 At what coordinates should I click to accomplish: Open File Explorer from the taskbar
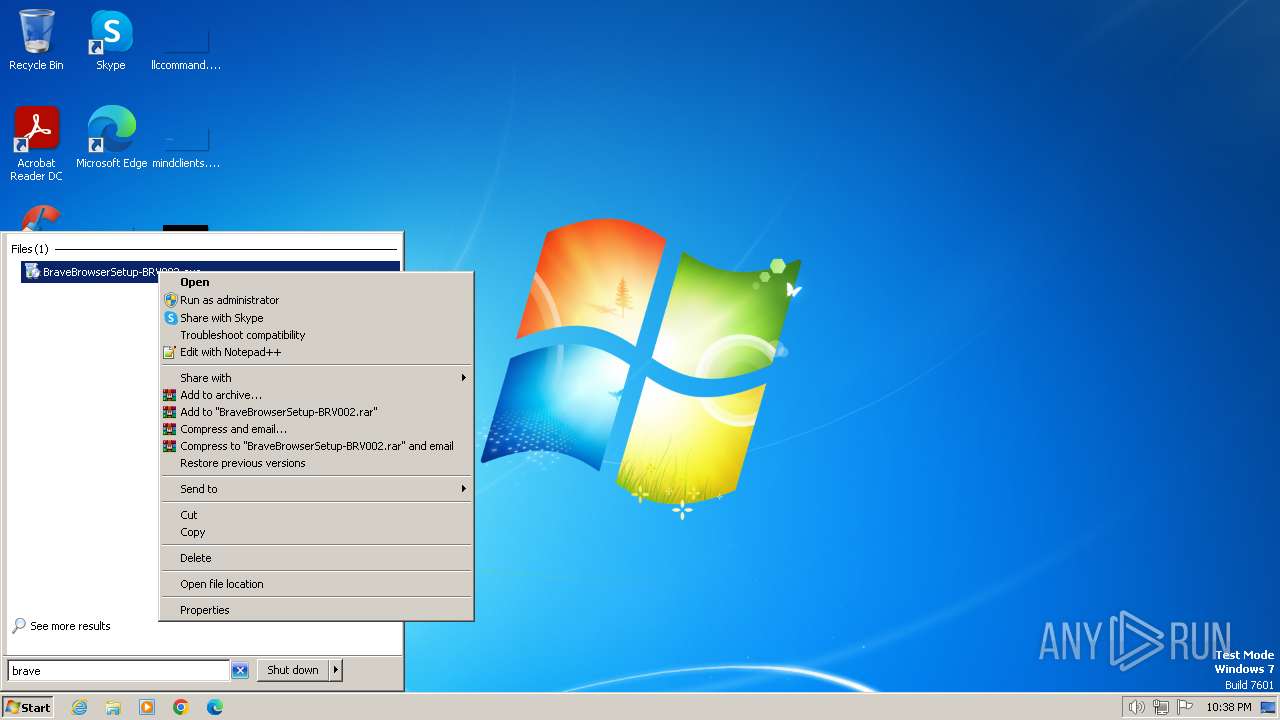pos(113,707)
